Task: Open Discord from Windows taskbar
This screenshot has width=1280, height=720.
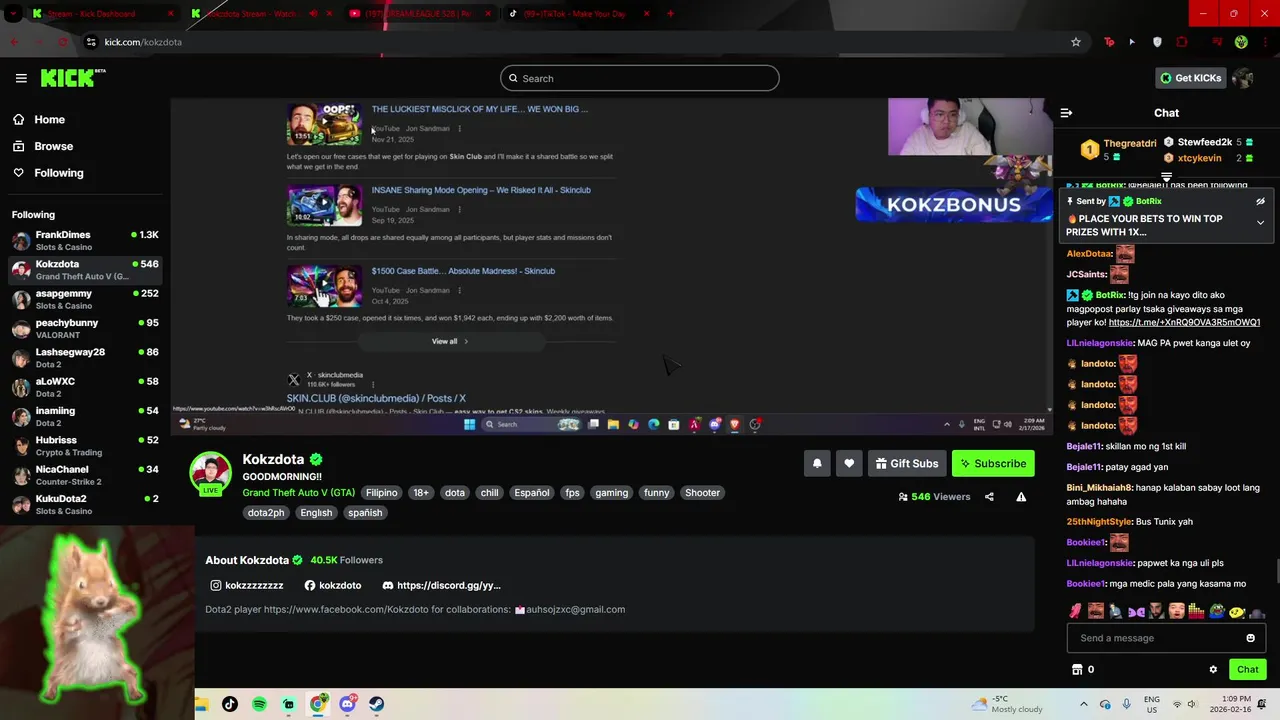Action: 347,704
